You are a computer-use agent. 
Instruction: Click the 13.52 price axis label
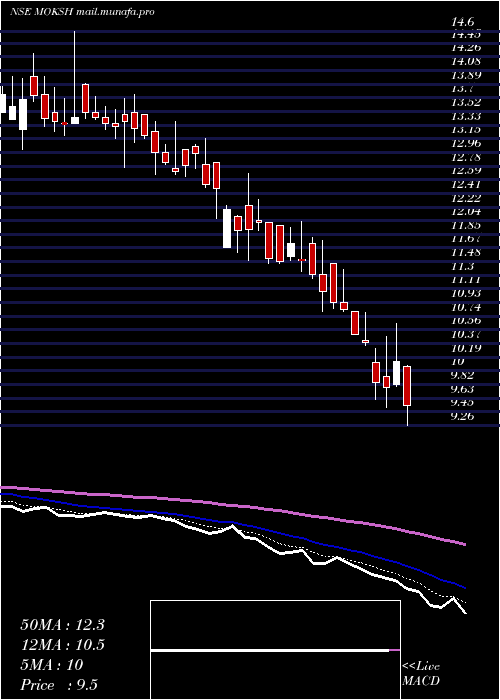(x=466, y=102)
